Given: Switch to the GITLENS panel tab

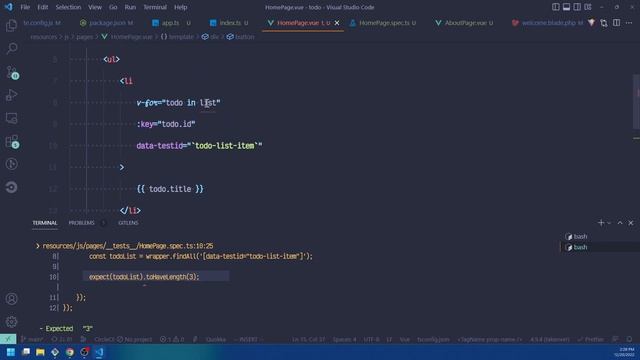Looking at the screenshot, I should 128,223.
